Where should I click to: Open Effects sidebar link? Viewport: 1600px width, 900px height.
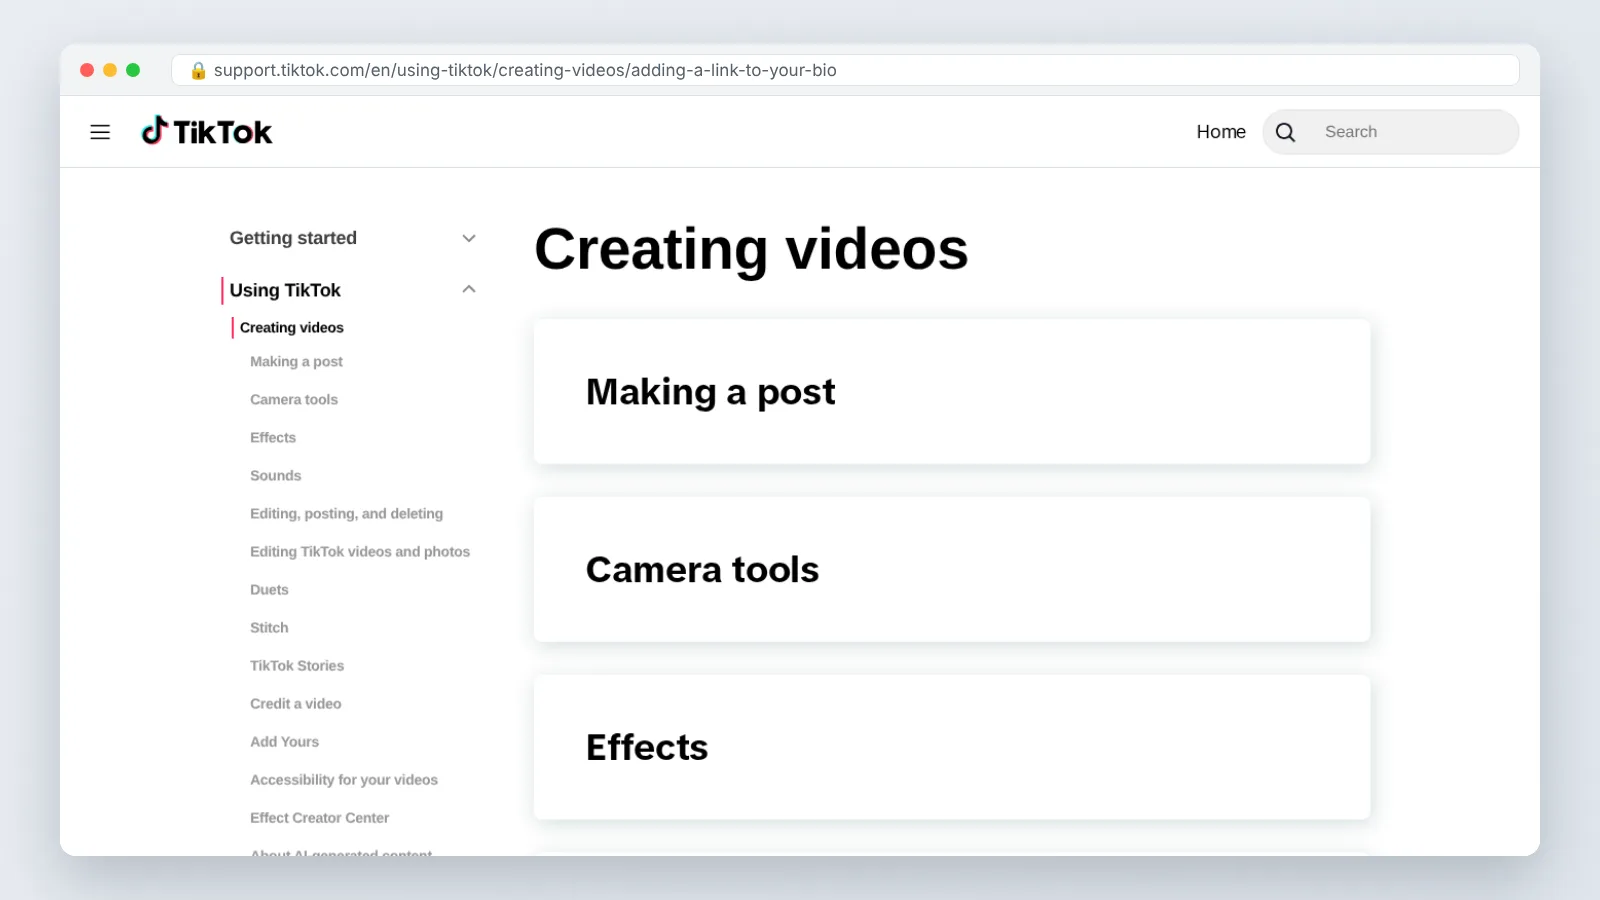[273, 438]
